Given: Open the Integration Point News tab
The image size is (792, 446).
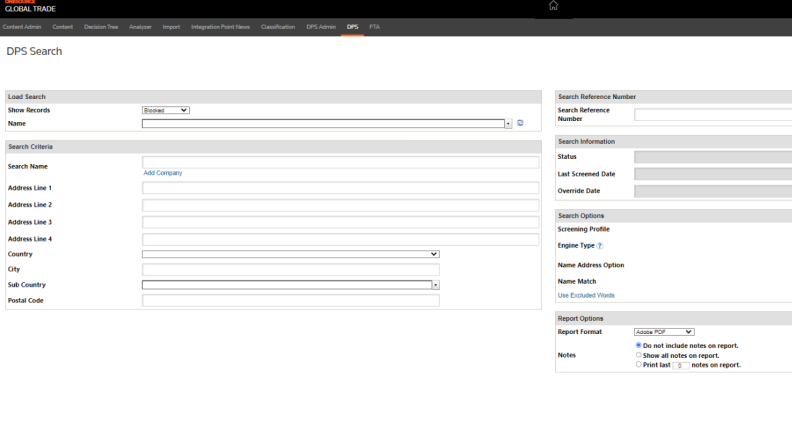Looking at the screenshot, I should click(220, 26).
